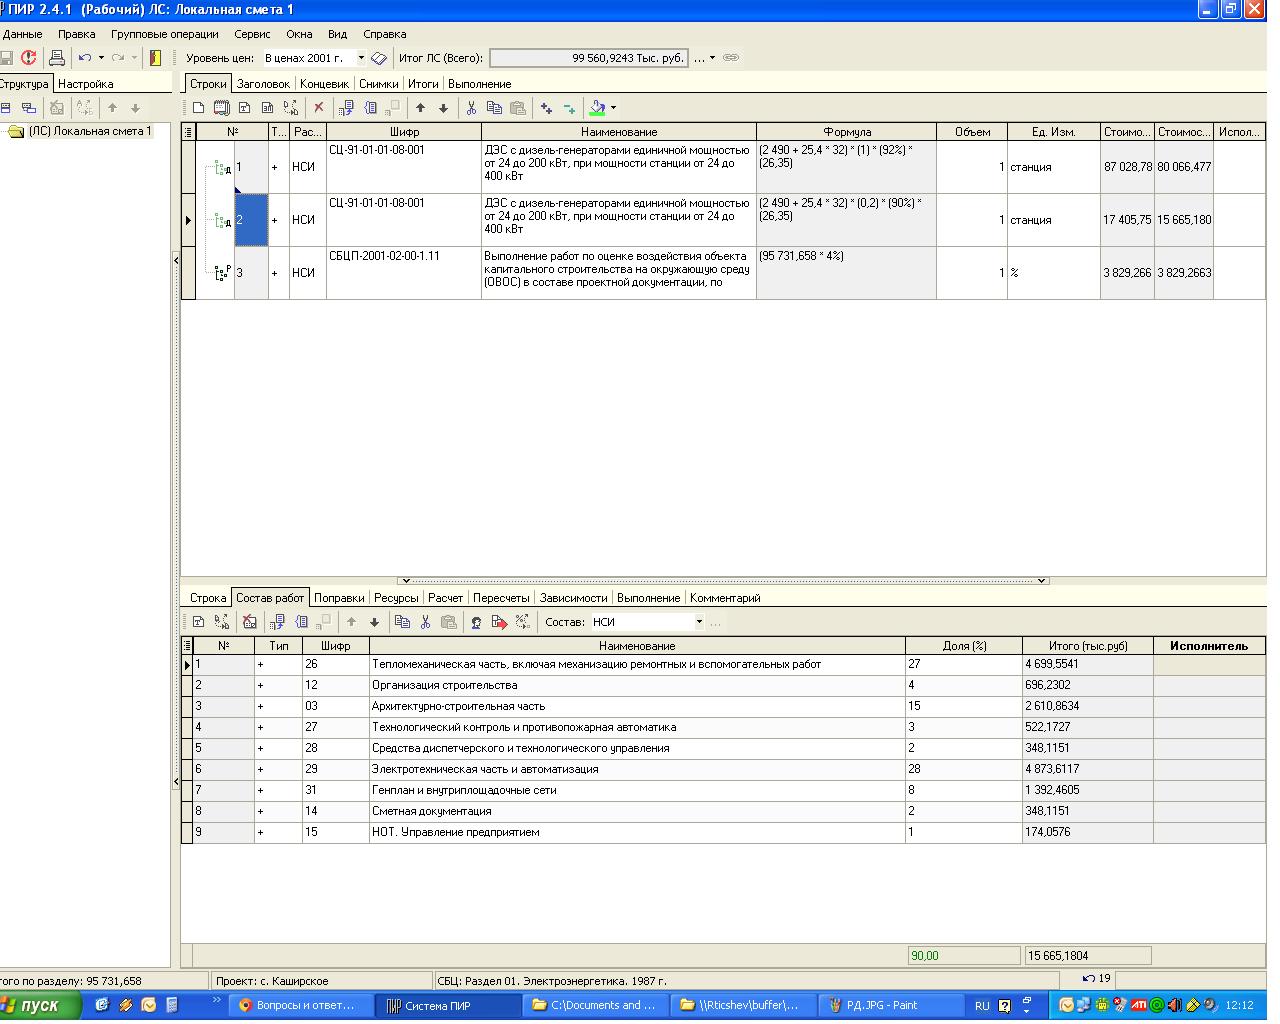Select 'Локальная смета 1' in structure tree

click(90, 131)
